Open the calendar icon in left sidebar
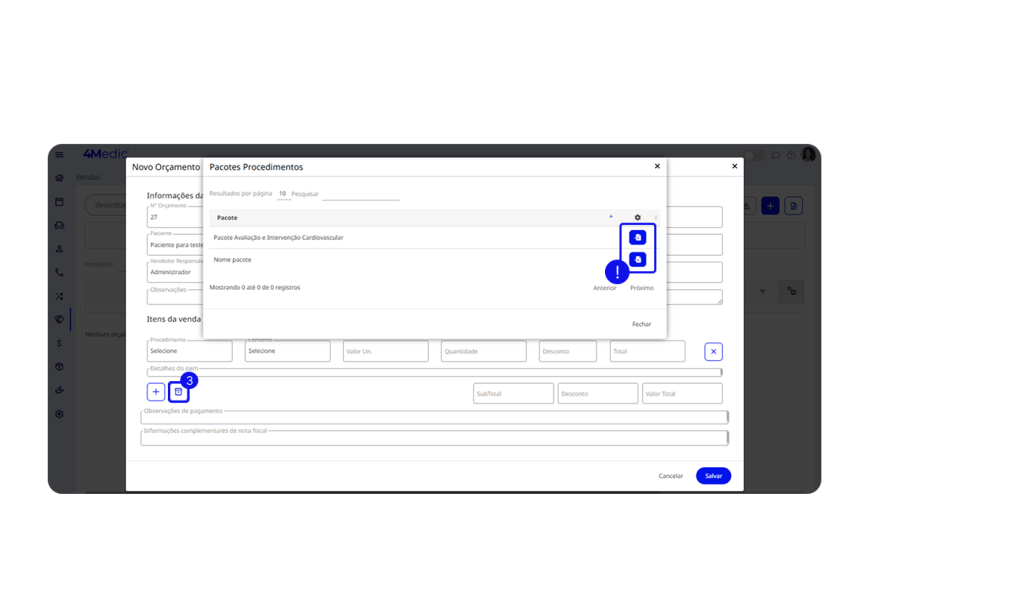1024x598 pixels. pyautogui.click(x=60, y=202)
